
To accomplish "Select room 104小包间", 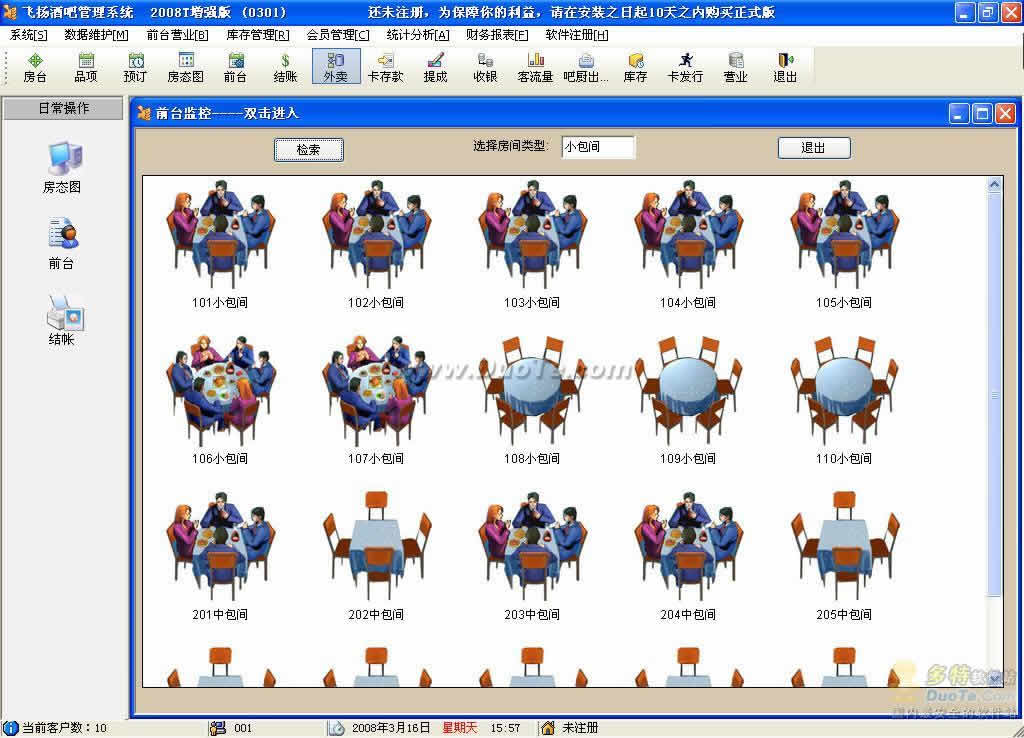I will point(688,244).
